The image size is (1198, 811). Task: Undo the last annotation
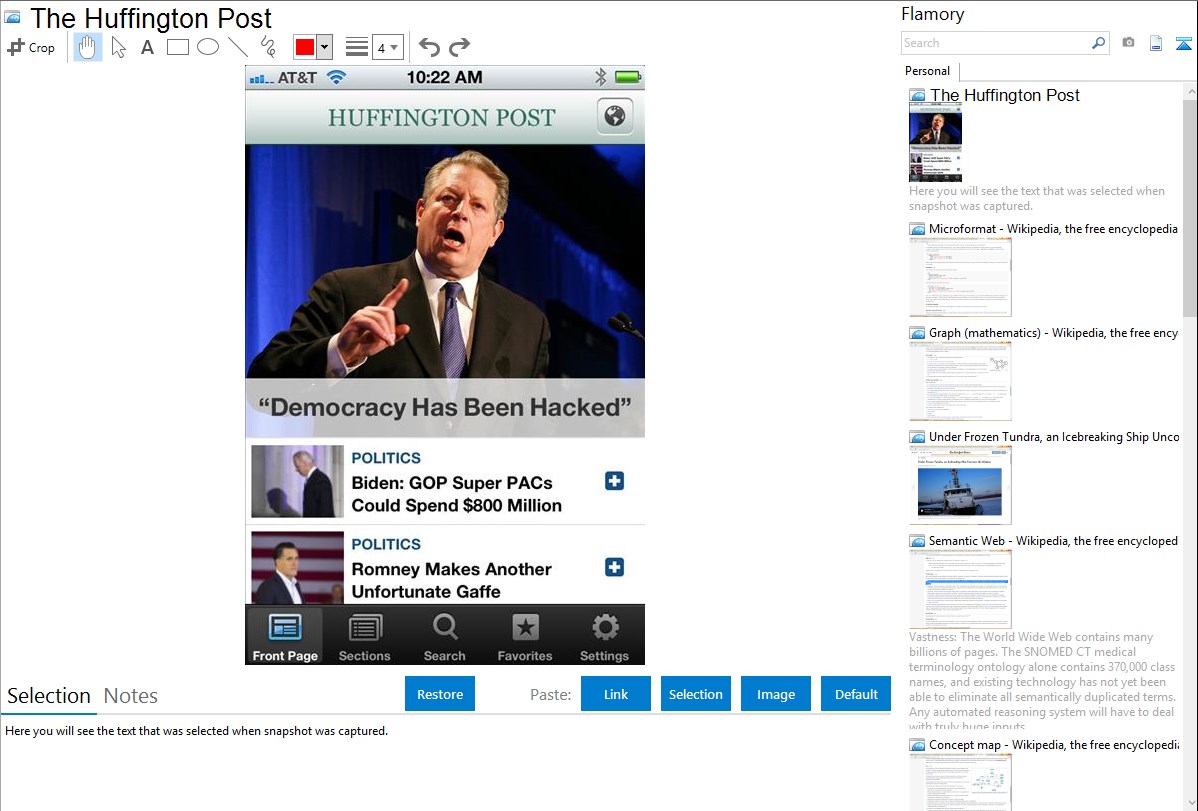(x=429, y=47)
